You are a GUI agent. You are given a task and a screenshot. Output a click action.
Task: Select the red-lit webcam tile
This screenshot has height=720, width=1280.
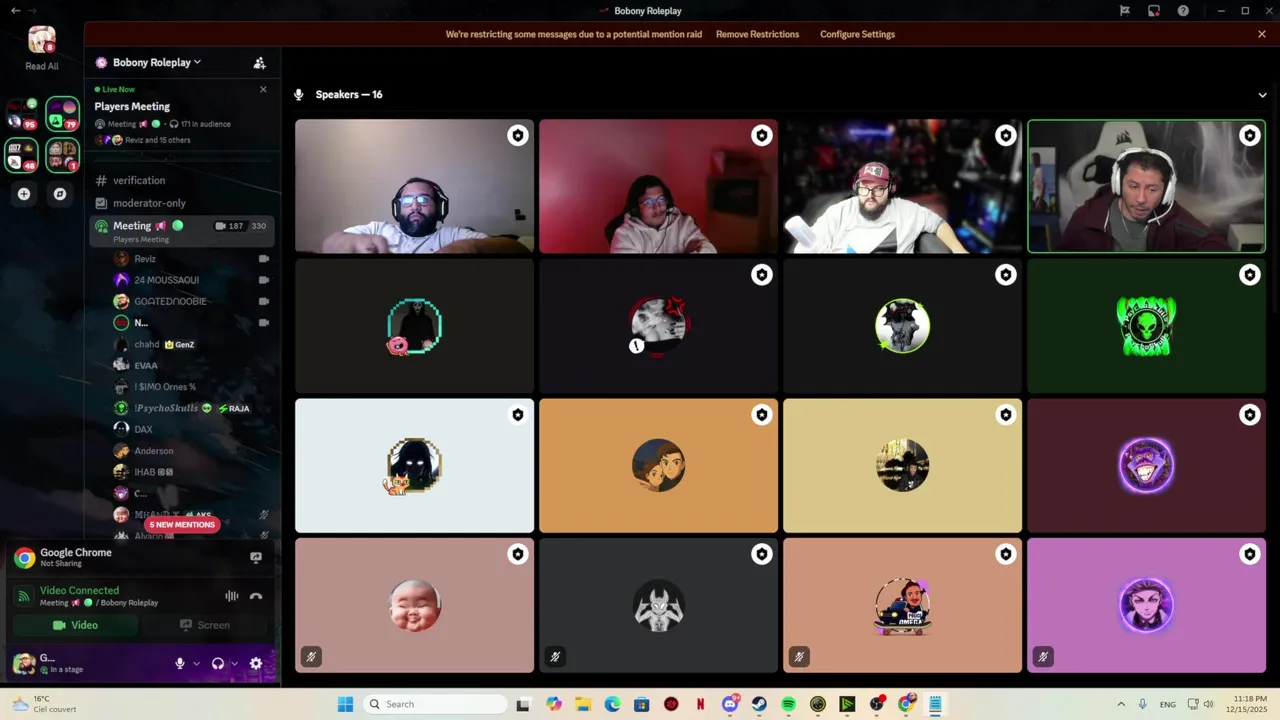pos(658,187)
